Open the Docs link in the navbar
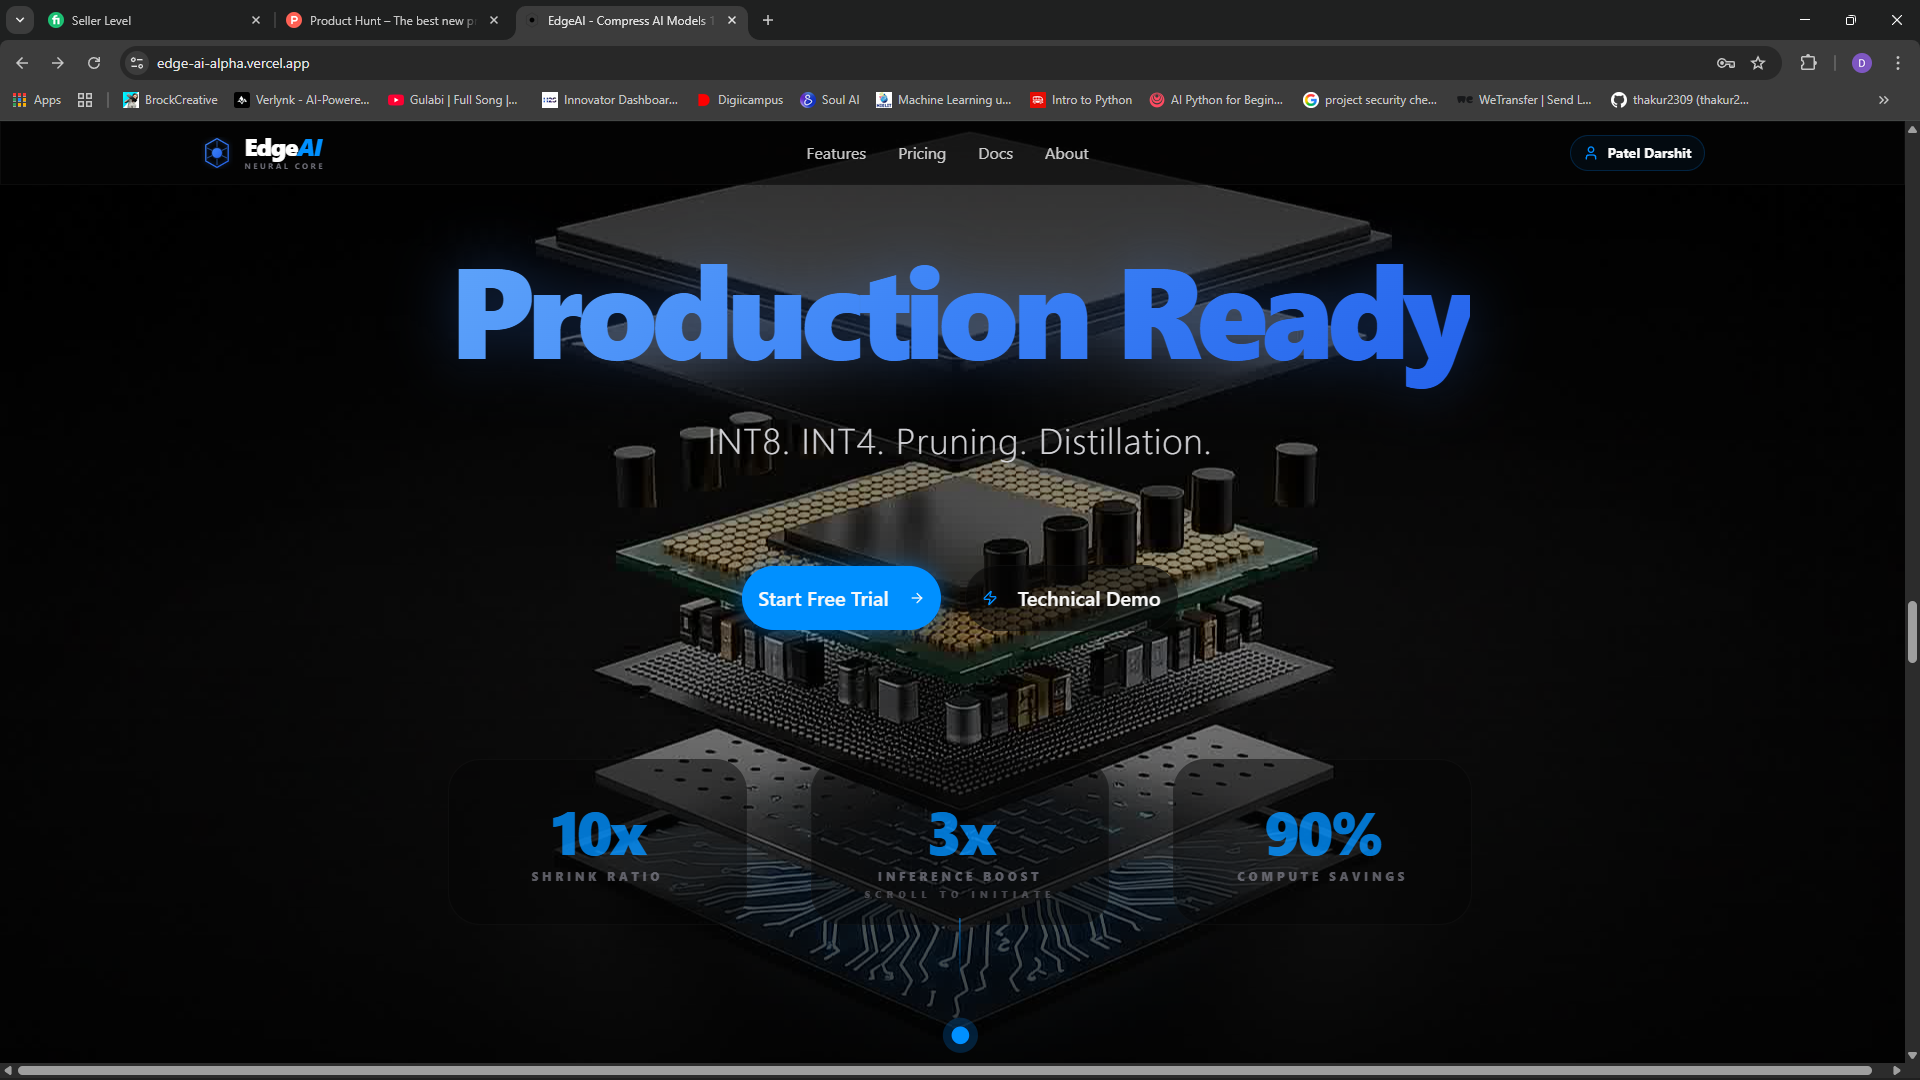Viewport: 1920px width, 1080px height. click(995, 153)
